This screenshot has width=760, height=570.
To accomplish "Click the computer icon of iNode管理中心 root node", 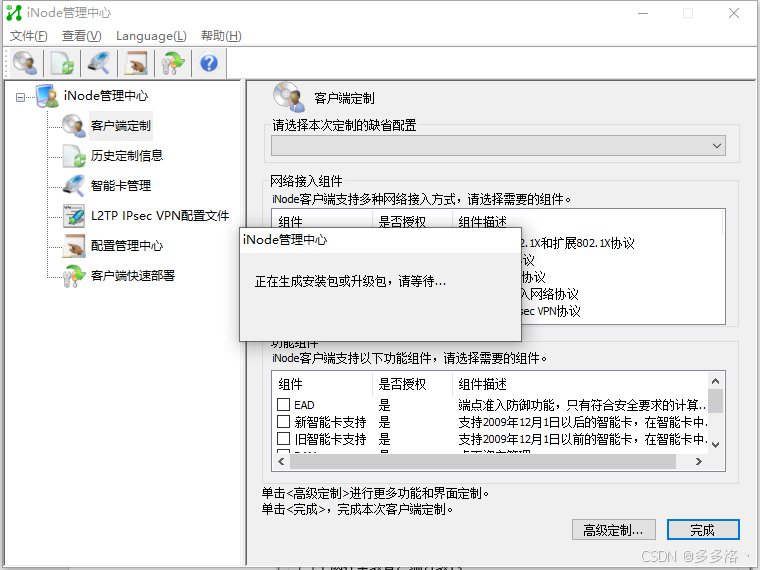I will coord(48,95).
